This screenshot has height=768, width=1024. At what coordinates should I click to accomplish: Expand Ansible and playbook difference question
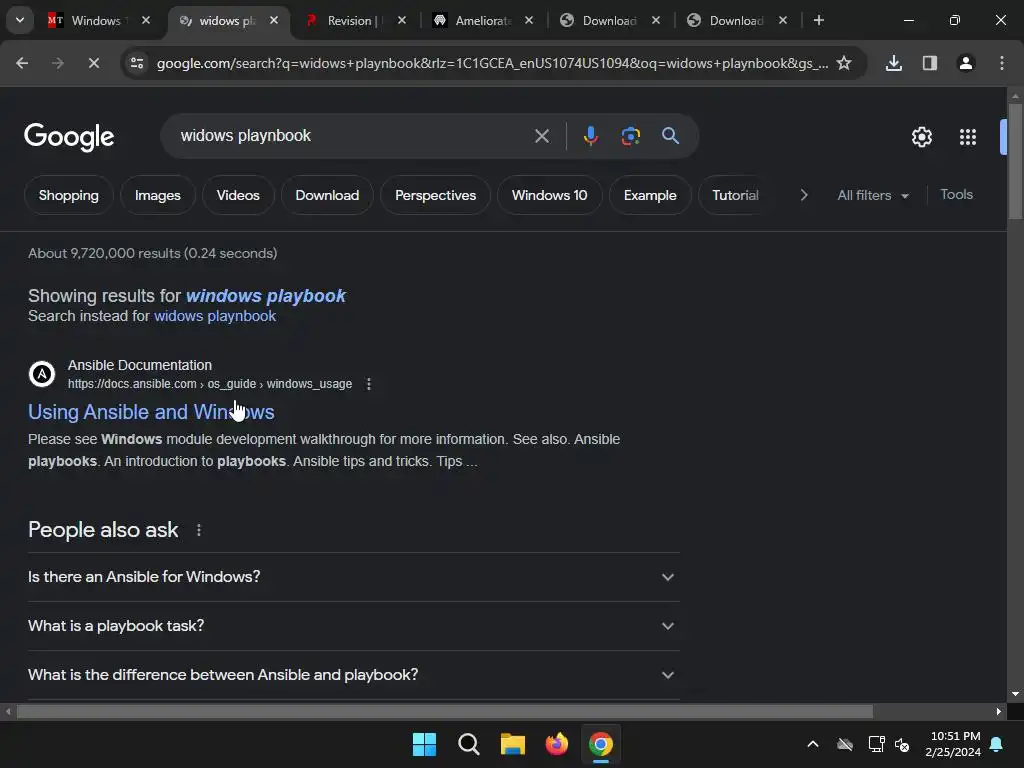coord(353,675)
